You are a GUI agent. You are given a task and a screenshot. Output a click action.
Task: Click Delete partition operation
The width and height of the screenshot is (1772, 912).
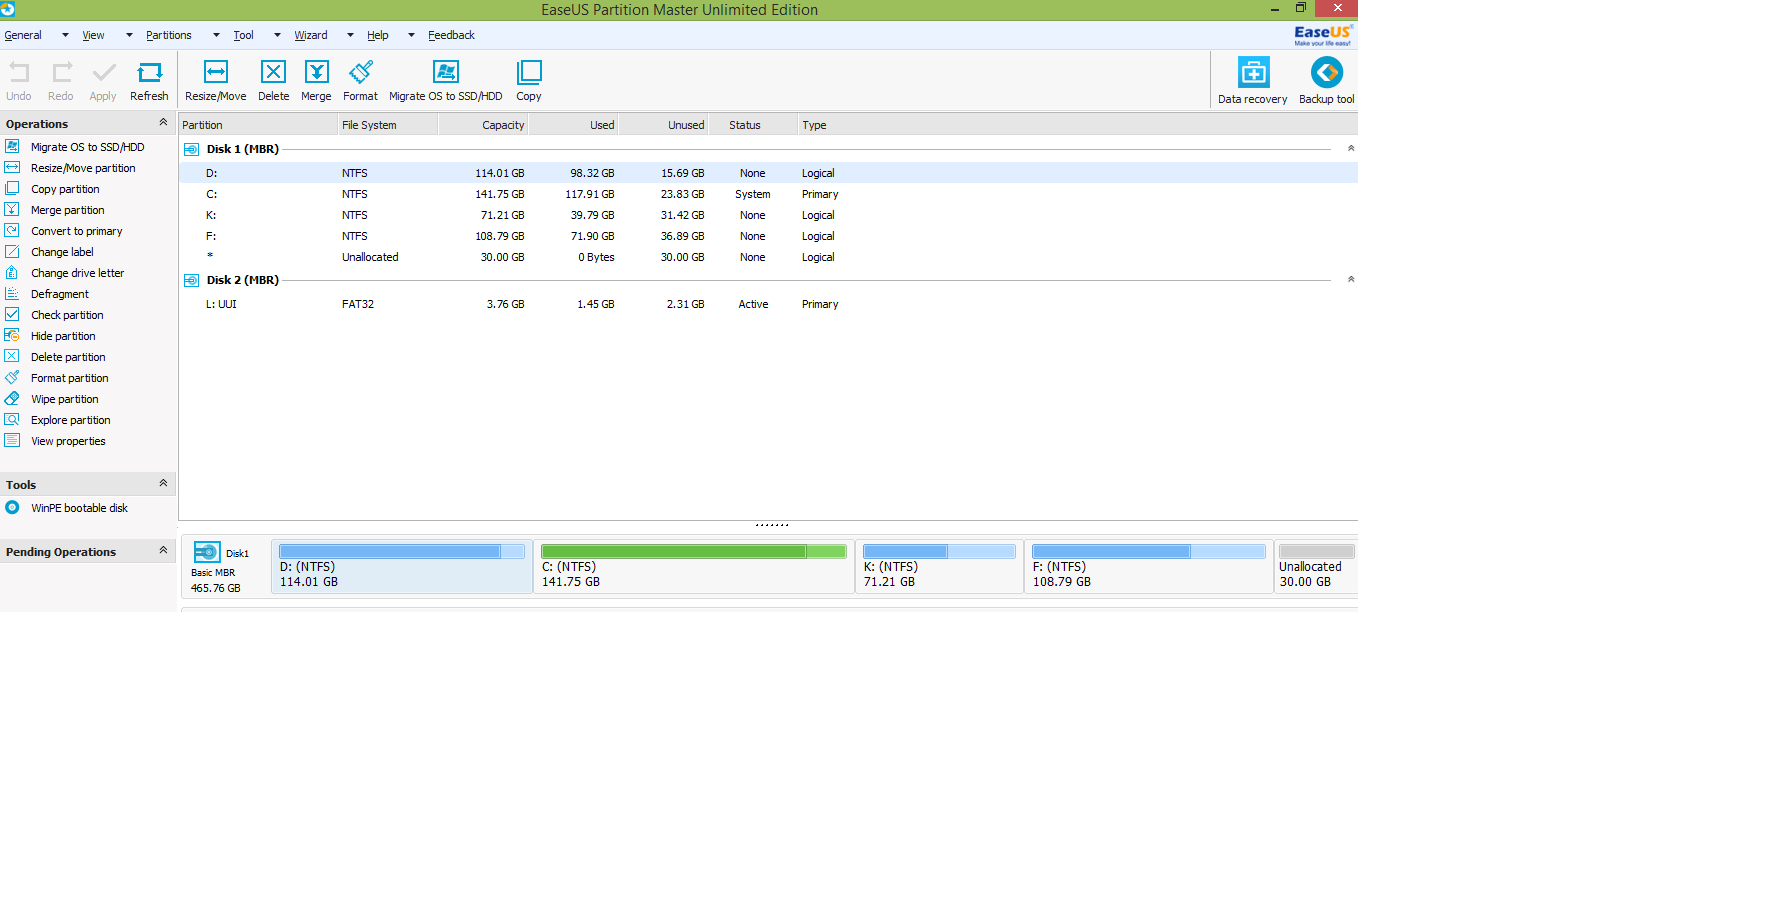(68, 357)
